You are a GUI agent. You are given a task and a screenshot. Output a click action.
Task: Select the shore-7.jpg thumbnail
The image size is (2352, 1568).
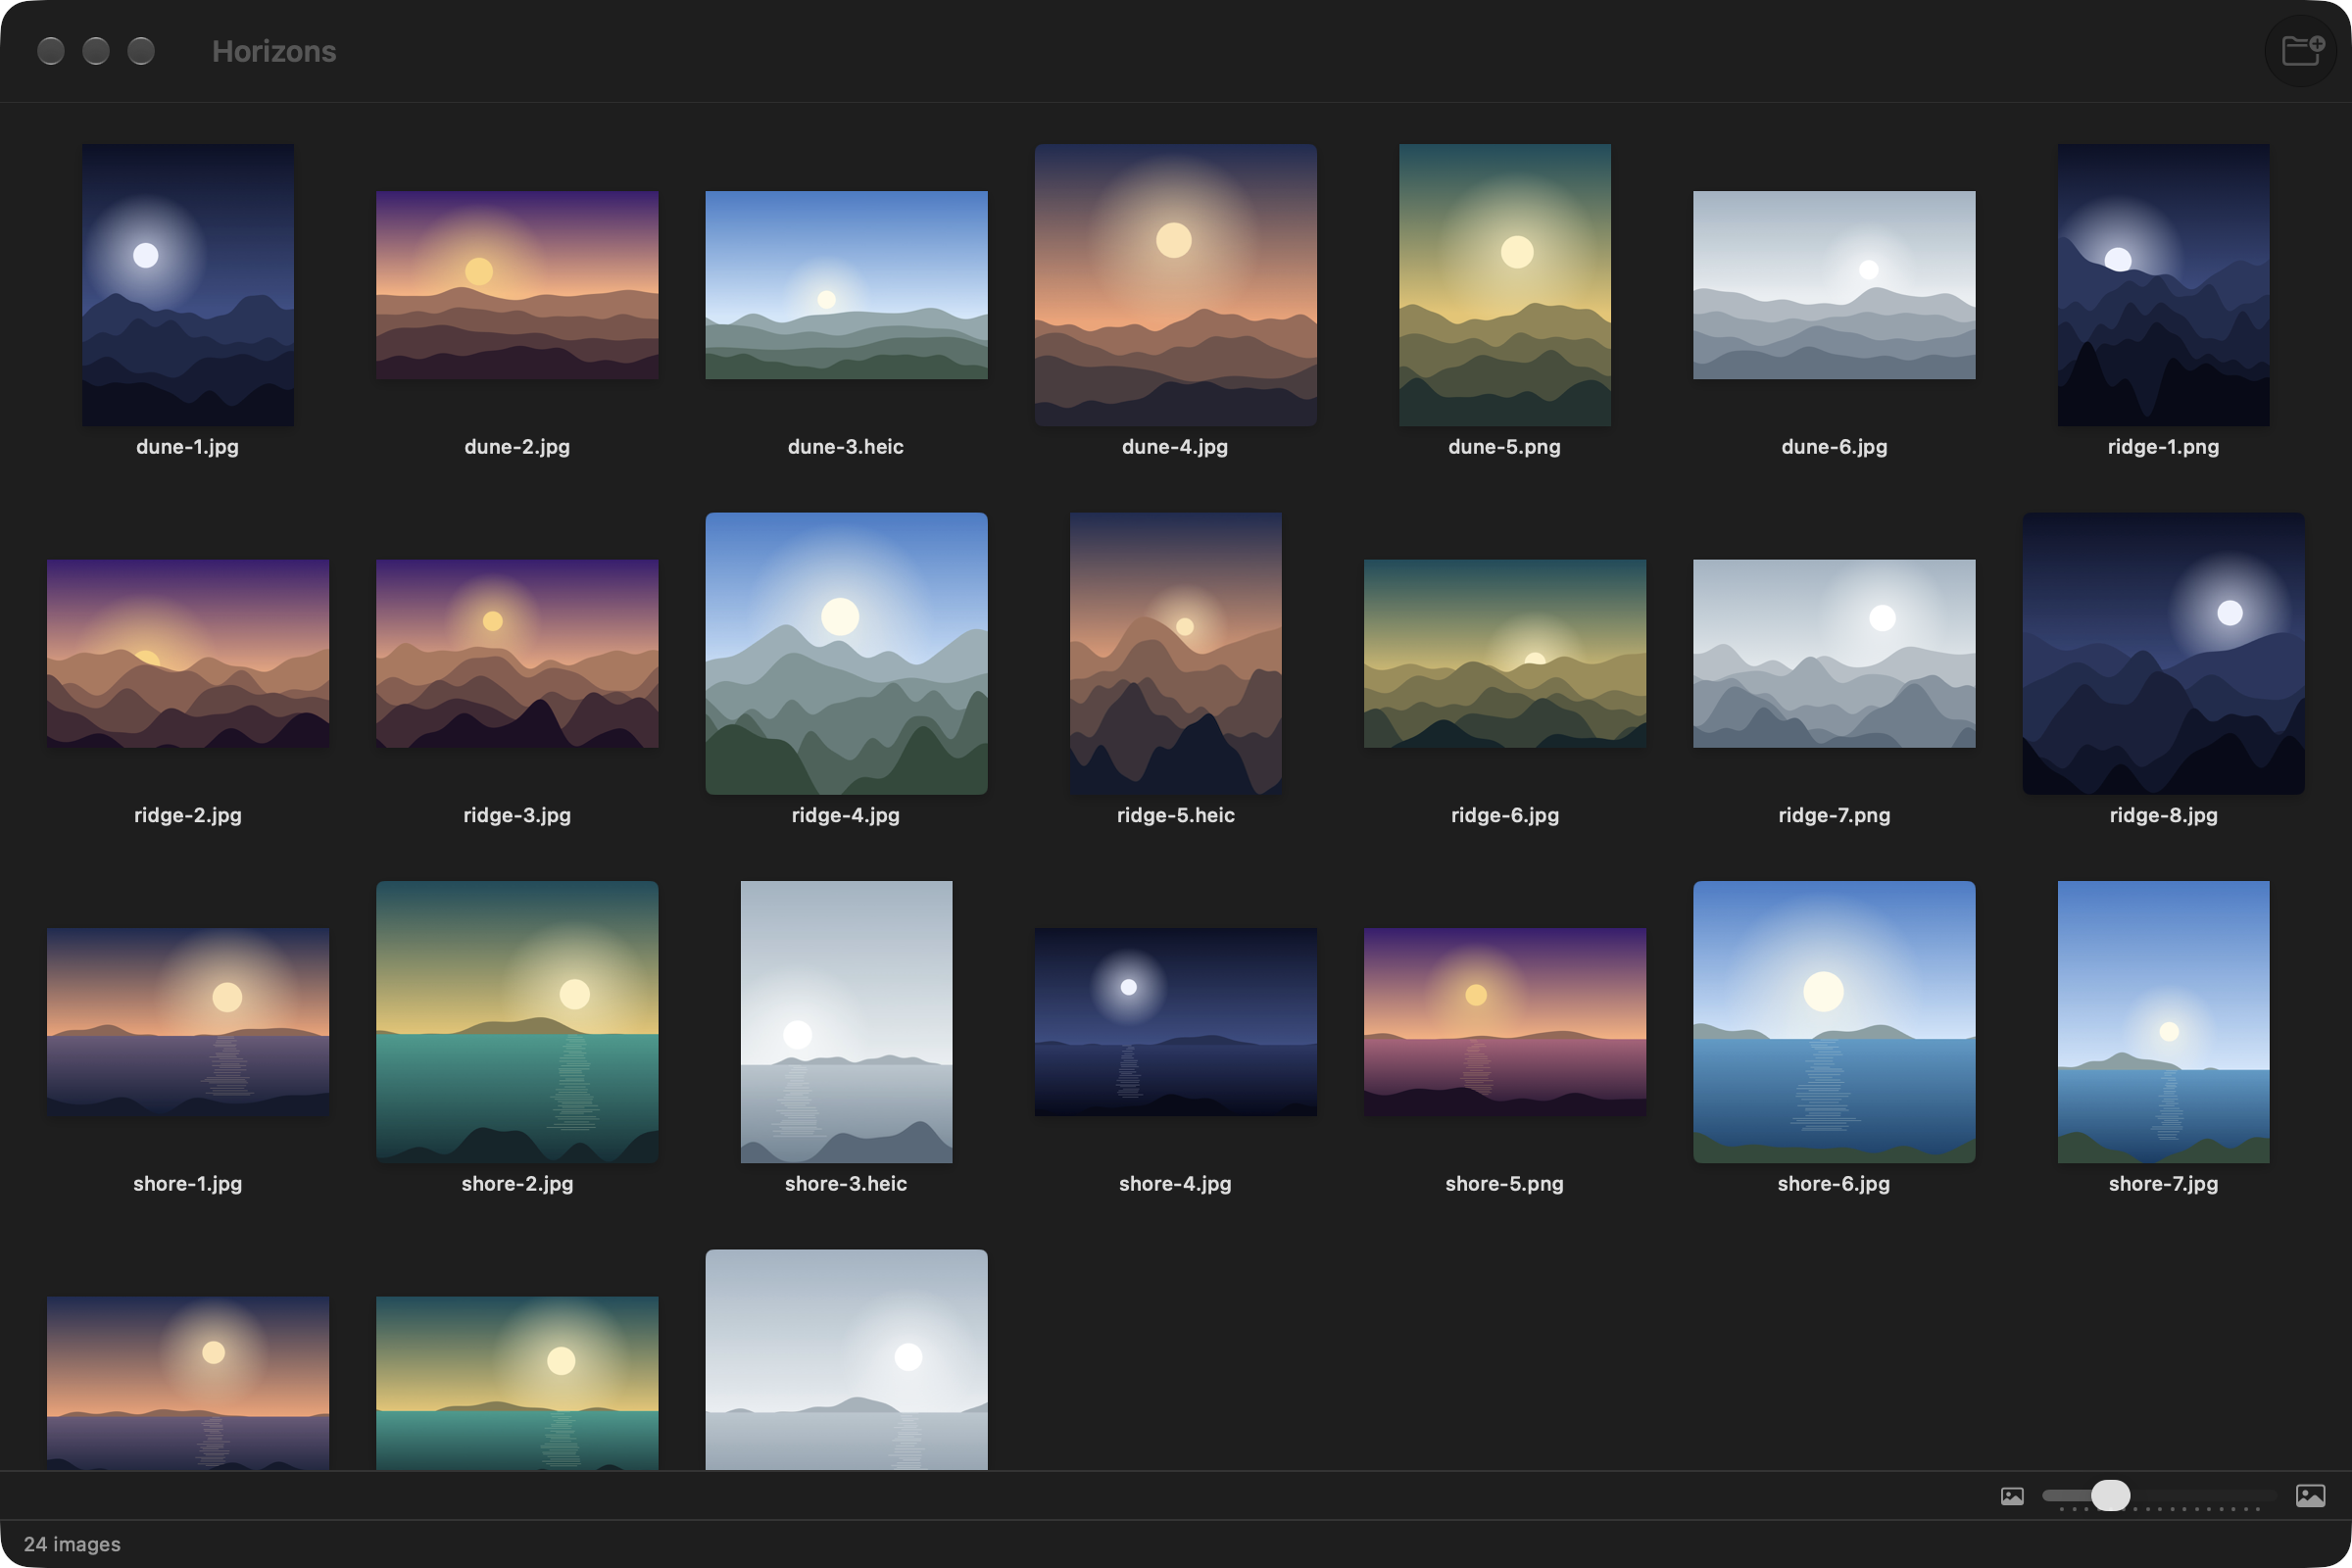tap(2164, 1022)
